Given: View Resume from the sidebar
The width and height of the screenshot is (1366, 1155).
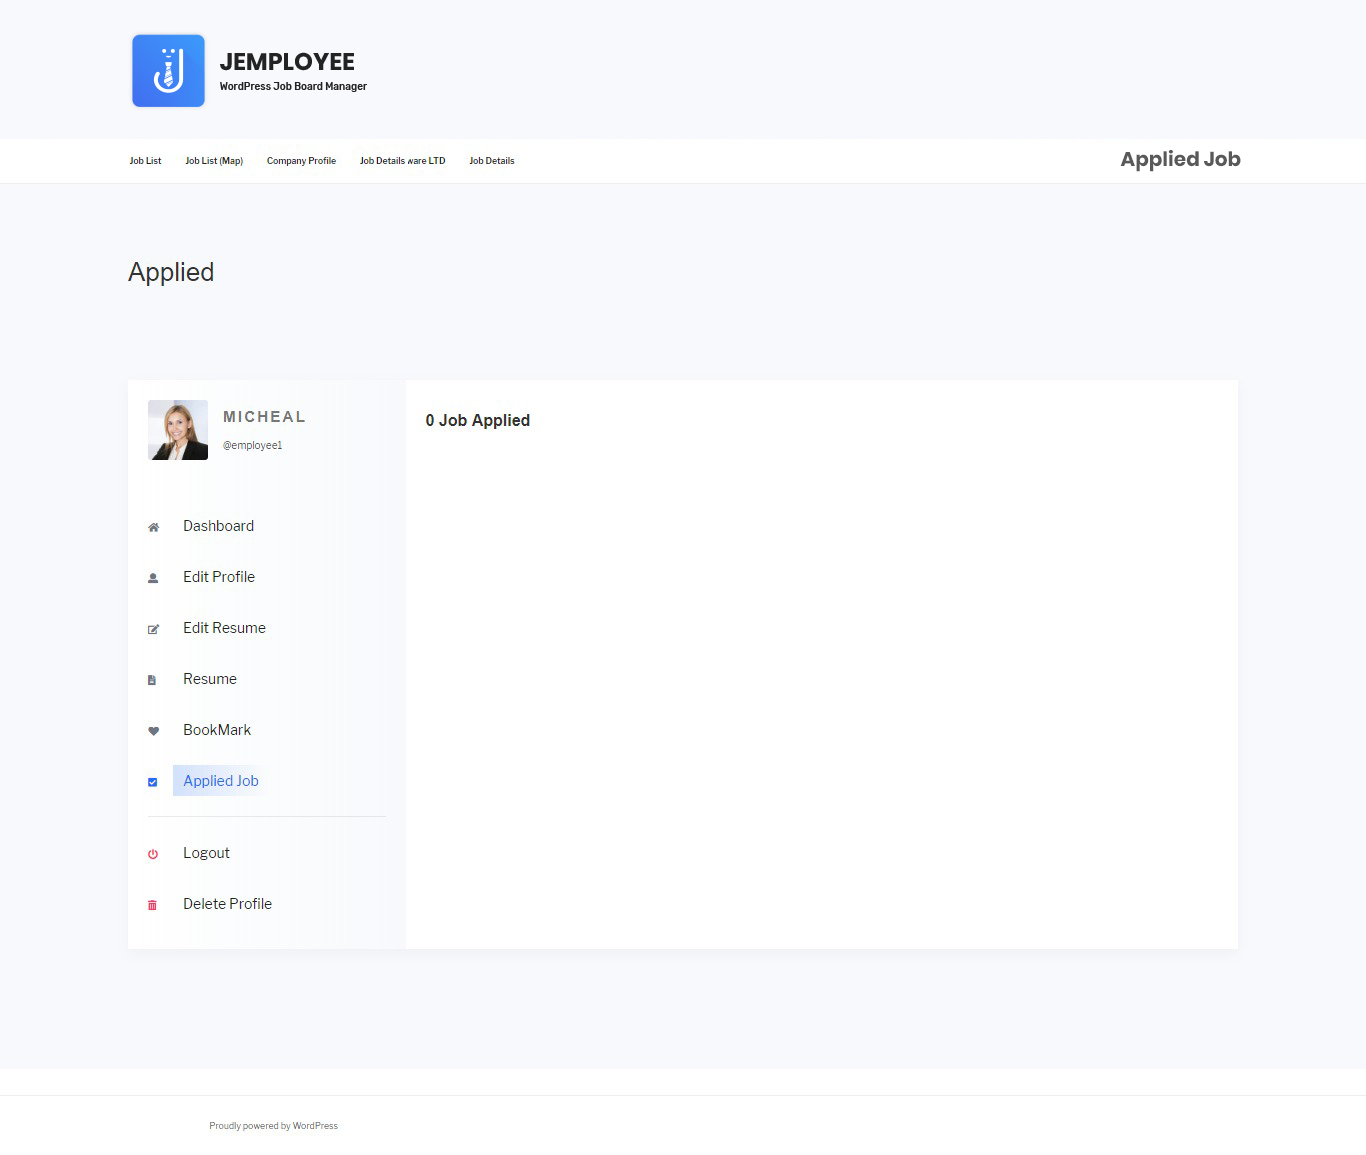Looking at the screenshot, I should click(x=210, y=679).
